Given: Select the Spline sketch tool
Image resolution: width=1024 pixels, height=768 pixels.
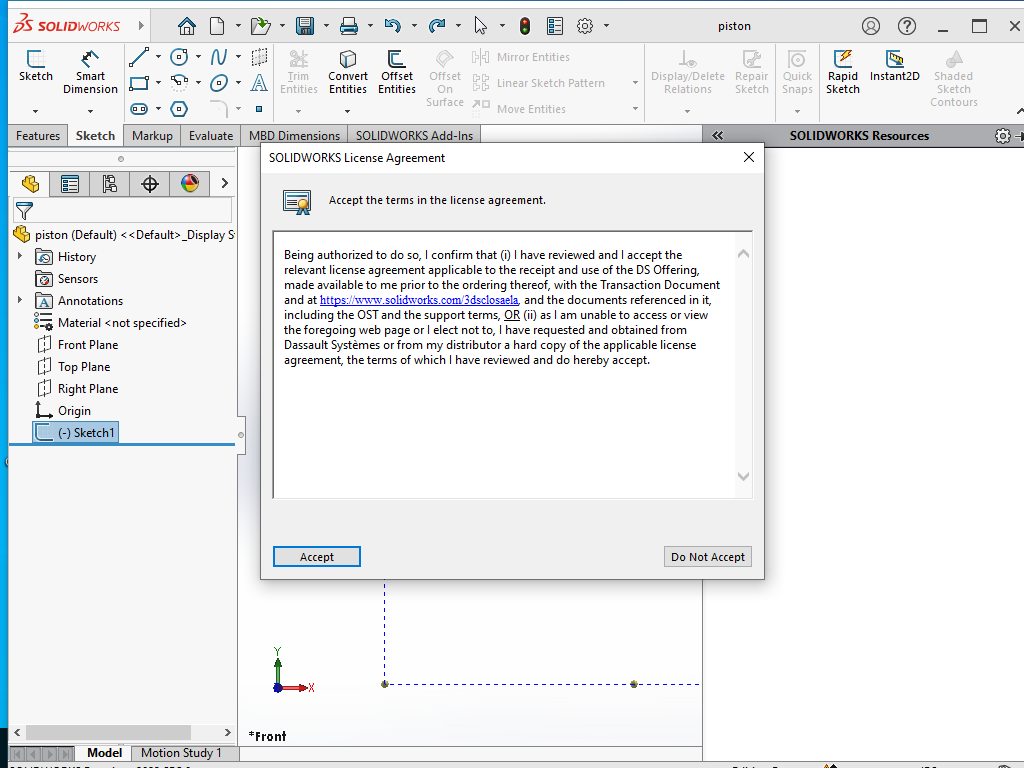Looking at the screenshot, I should click(219, 57).
